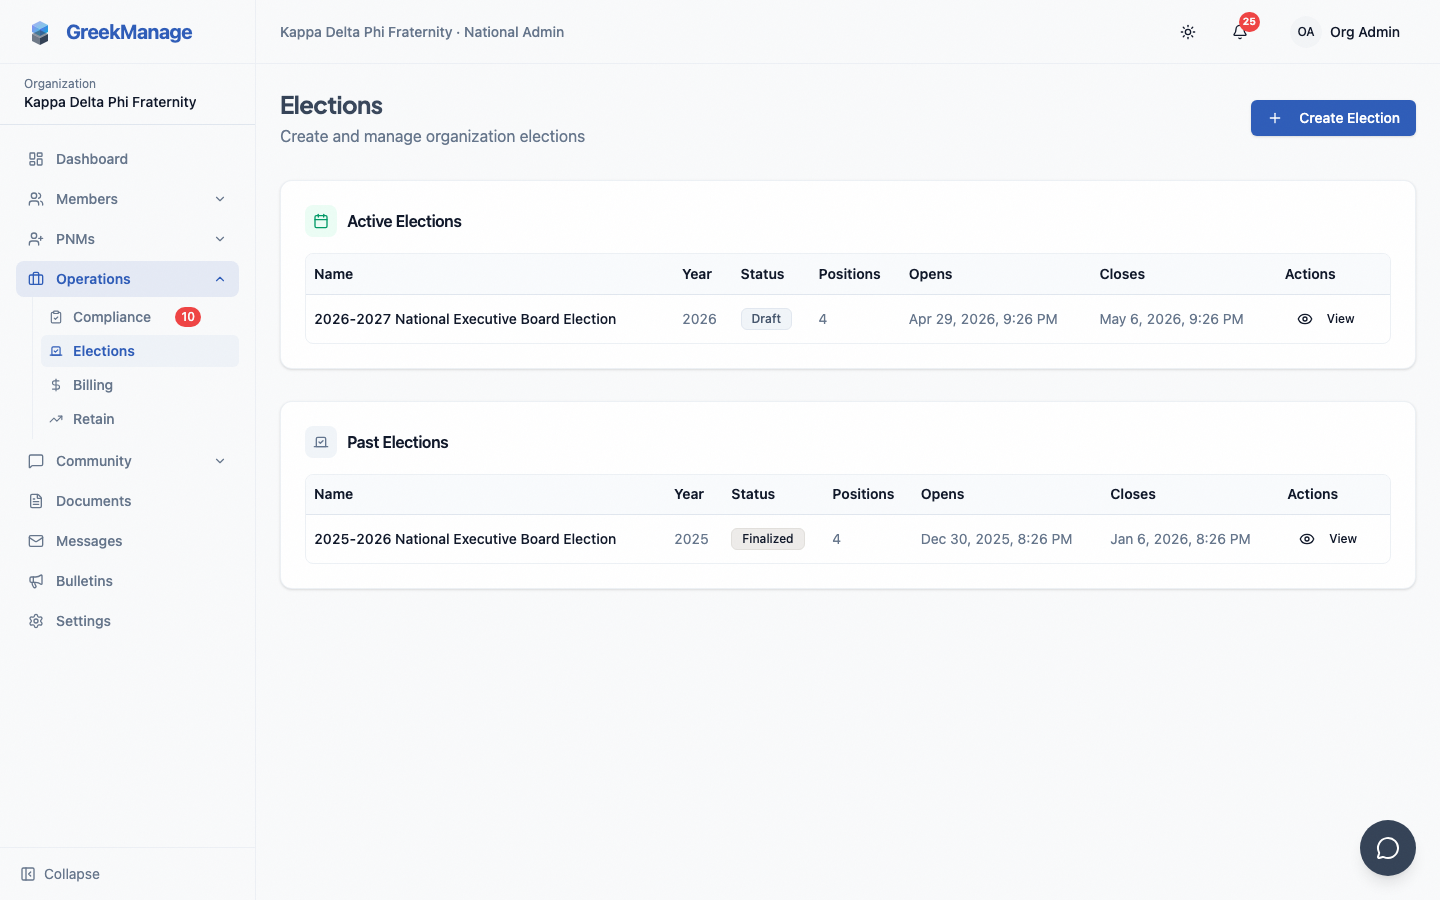View the 2025-2026 election details

(x=1328, y=539)
